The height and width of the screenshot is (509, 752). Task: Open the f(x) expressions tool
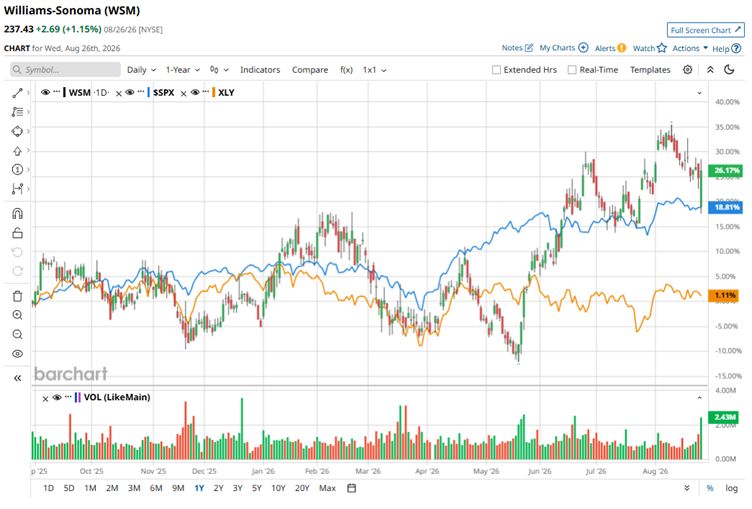click(346, 70)
